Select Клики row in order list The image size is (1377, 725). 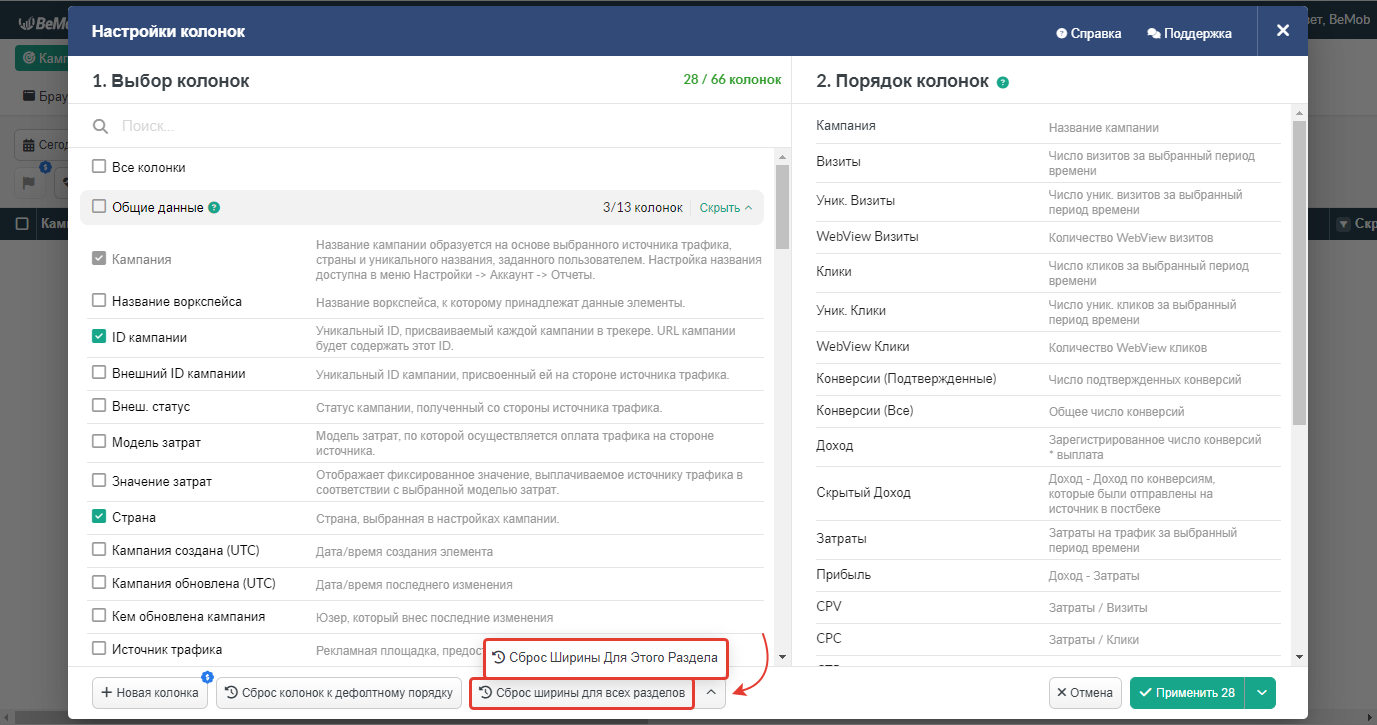(x=1048, y=272)
